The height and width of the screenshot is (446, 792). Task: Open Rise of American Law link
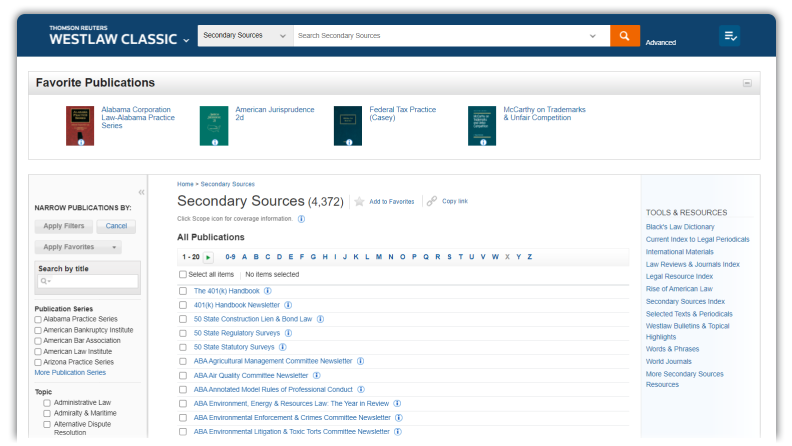click(x=679, y=289)
